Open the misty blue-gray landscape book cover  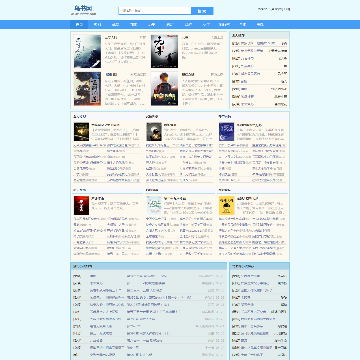(x=87, y=52)
